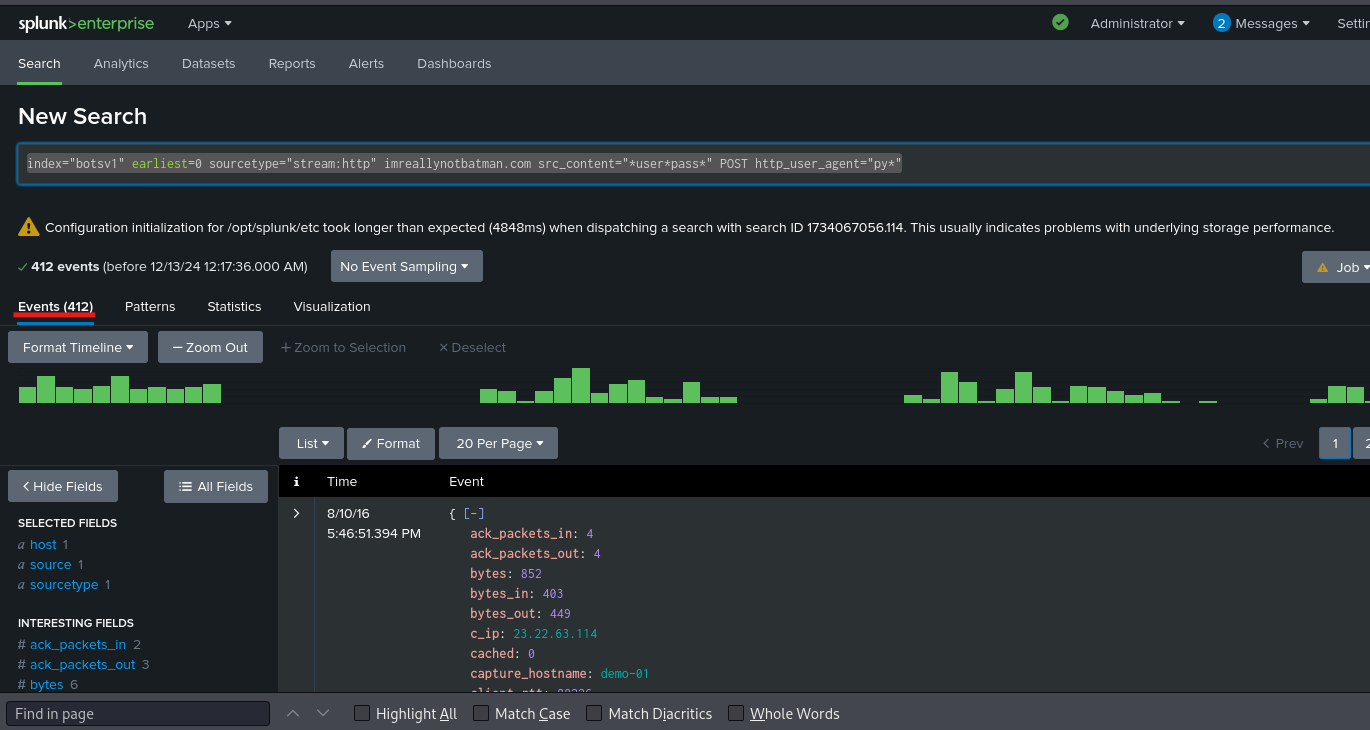Select results page 1
Viewport: 1370px width, 730px height.
[1335, 443]
